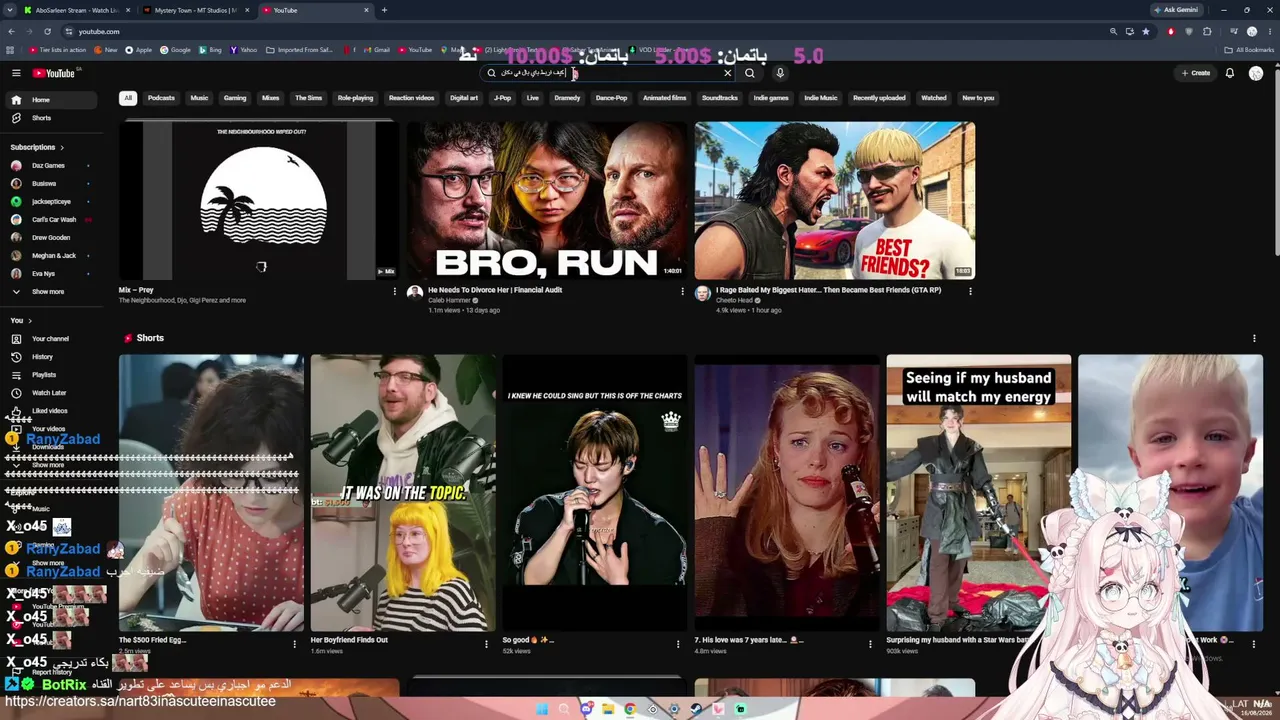This screenshot has width=1280, height=720.
Task: Click the youtube.com address bar
Action: point(580,31)
